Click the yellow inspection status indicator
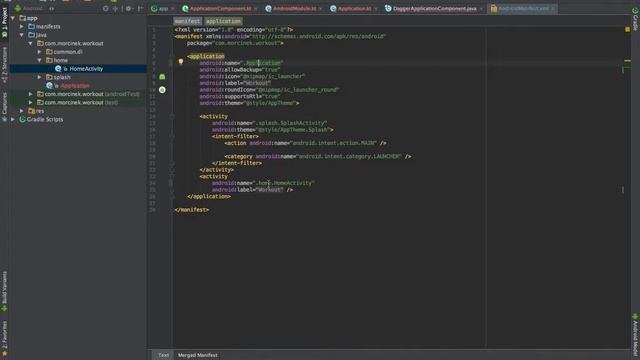The image size is (640, 360). pyautogui.click(x=627, y=29)
